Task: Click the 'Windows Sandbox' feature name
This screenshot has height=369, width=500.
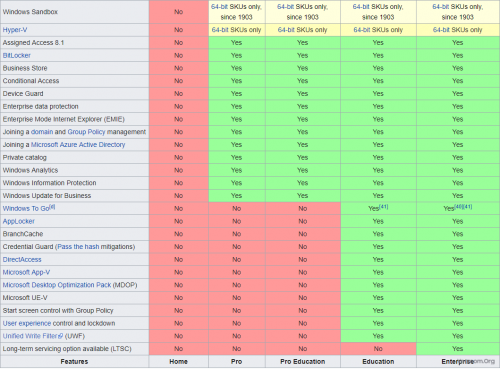Action: [x=30, y=12]
